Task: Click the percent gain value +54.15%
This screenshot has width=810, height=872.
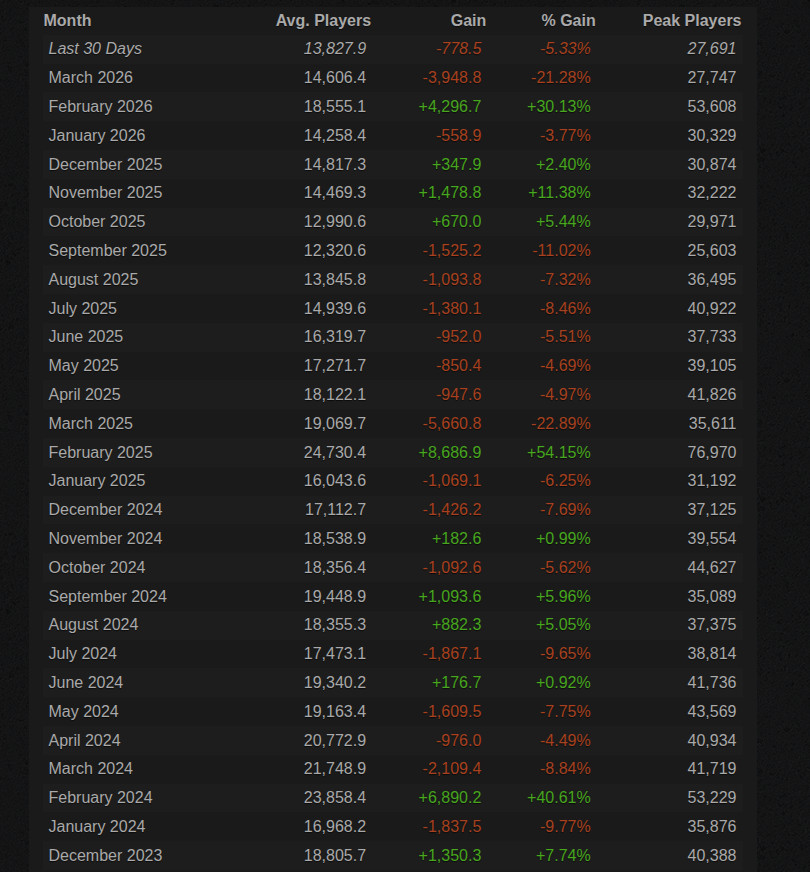Action: [x=559, y=452]
